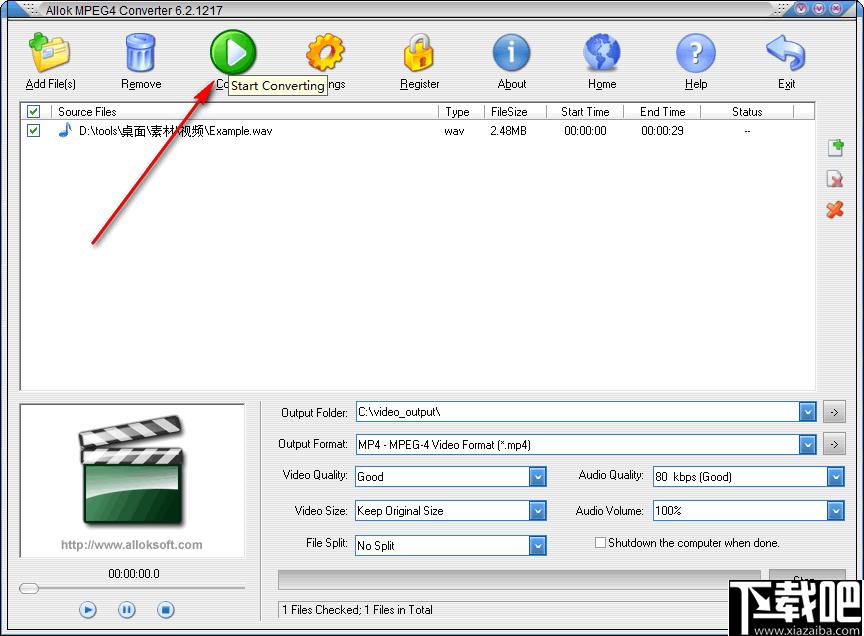Click the Status column header
Viewport: 864px width, 636px height.
coord(747,111)
